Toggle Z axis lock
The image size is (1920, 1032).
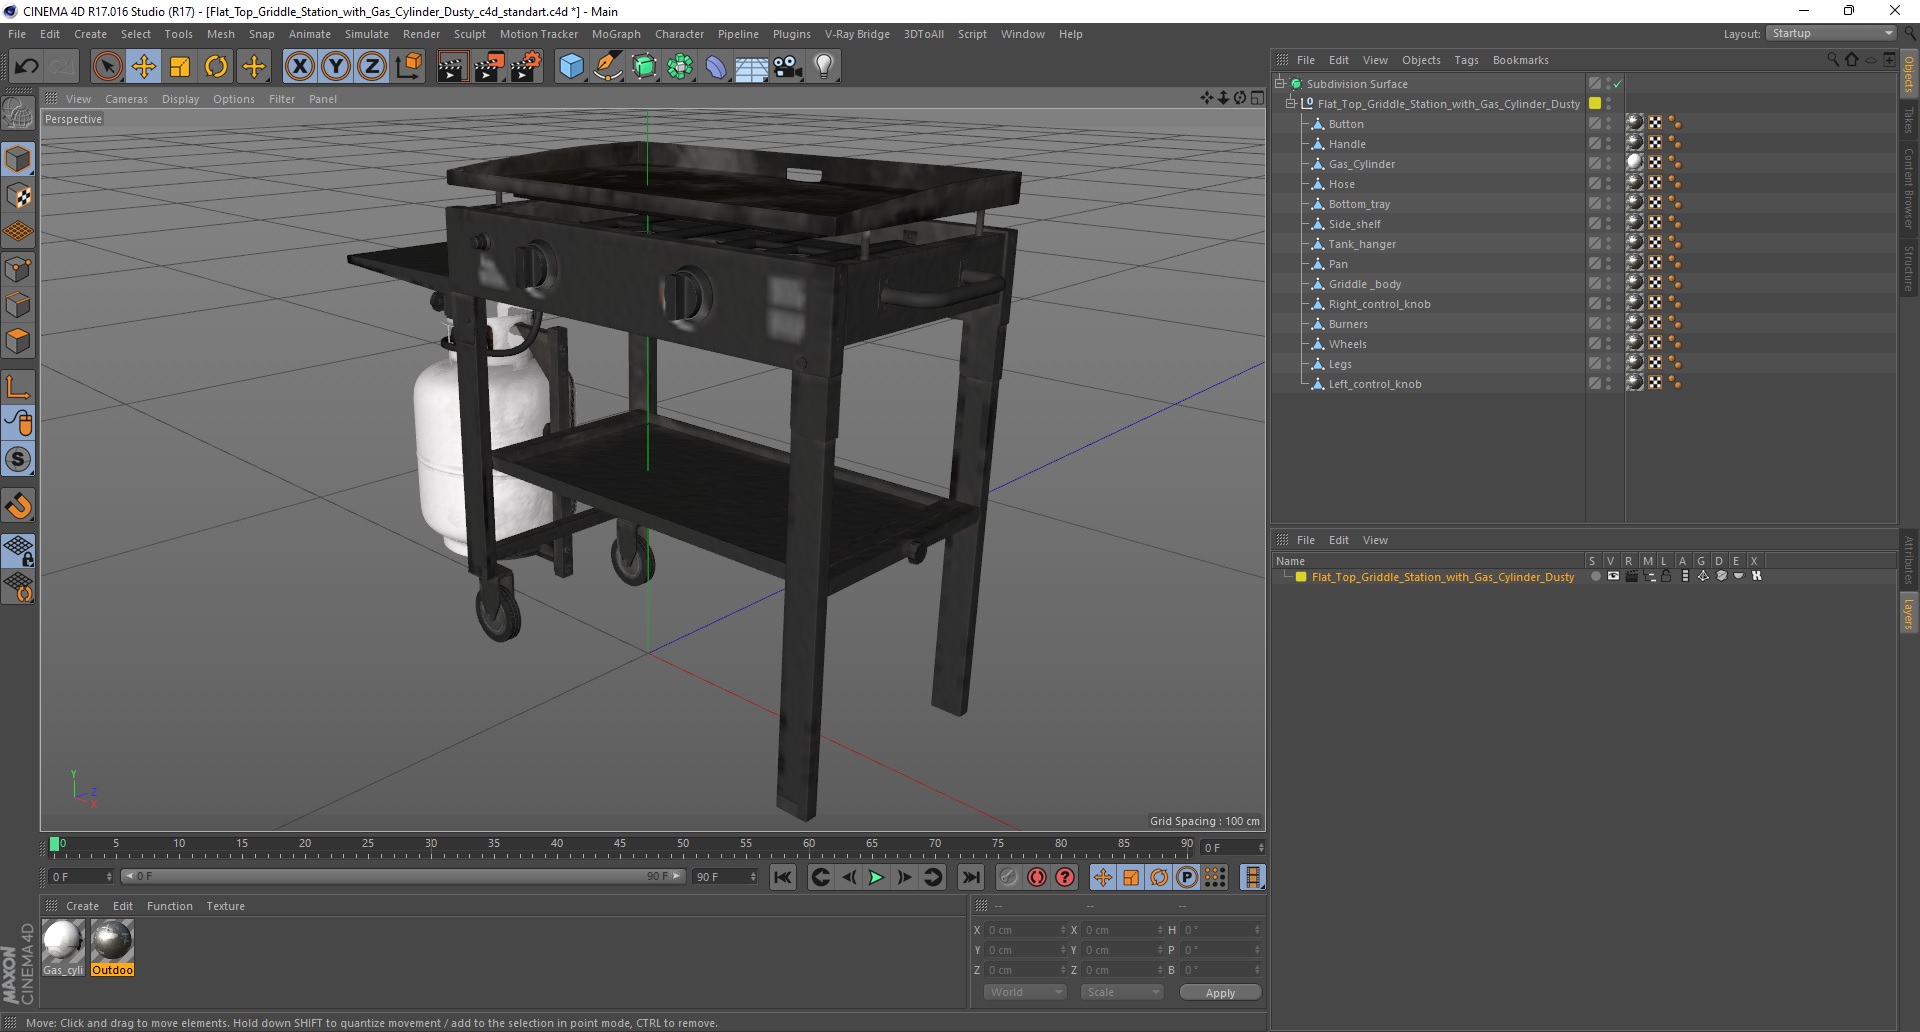pyautogui.click(x=372, y=67)
